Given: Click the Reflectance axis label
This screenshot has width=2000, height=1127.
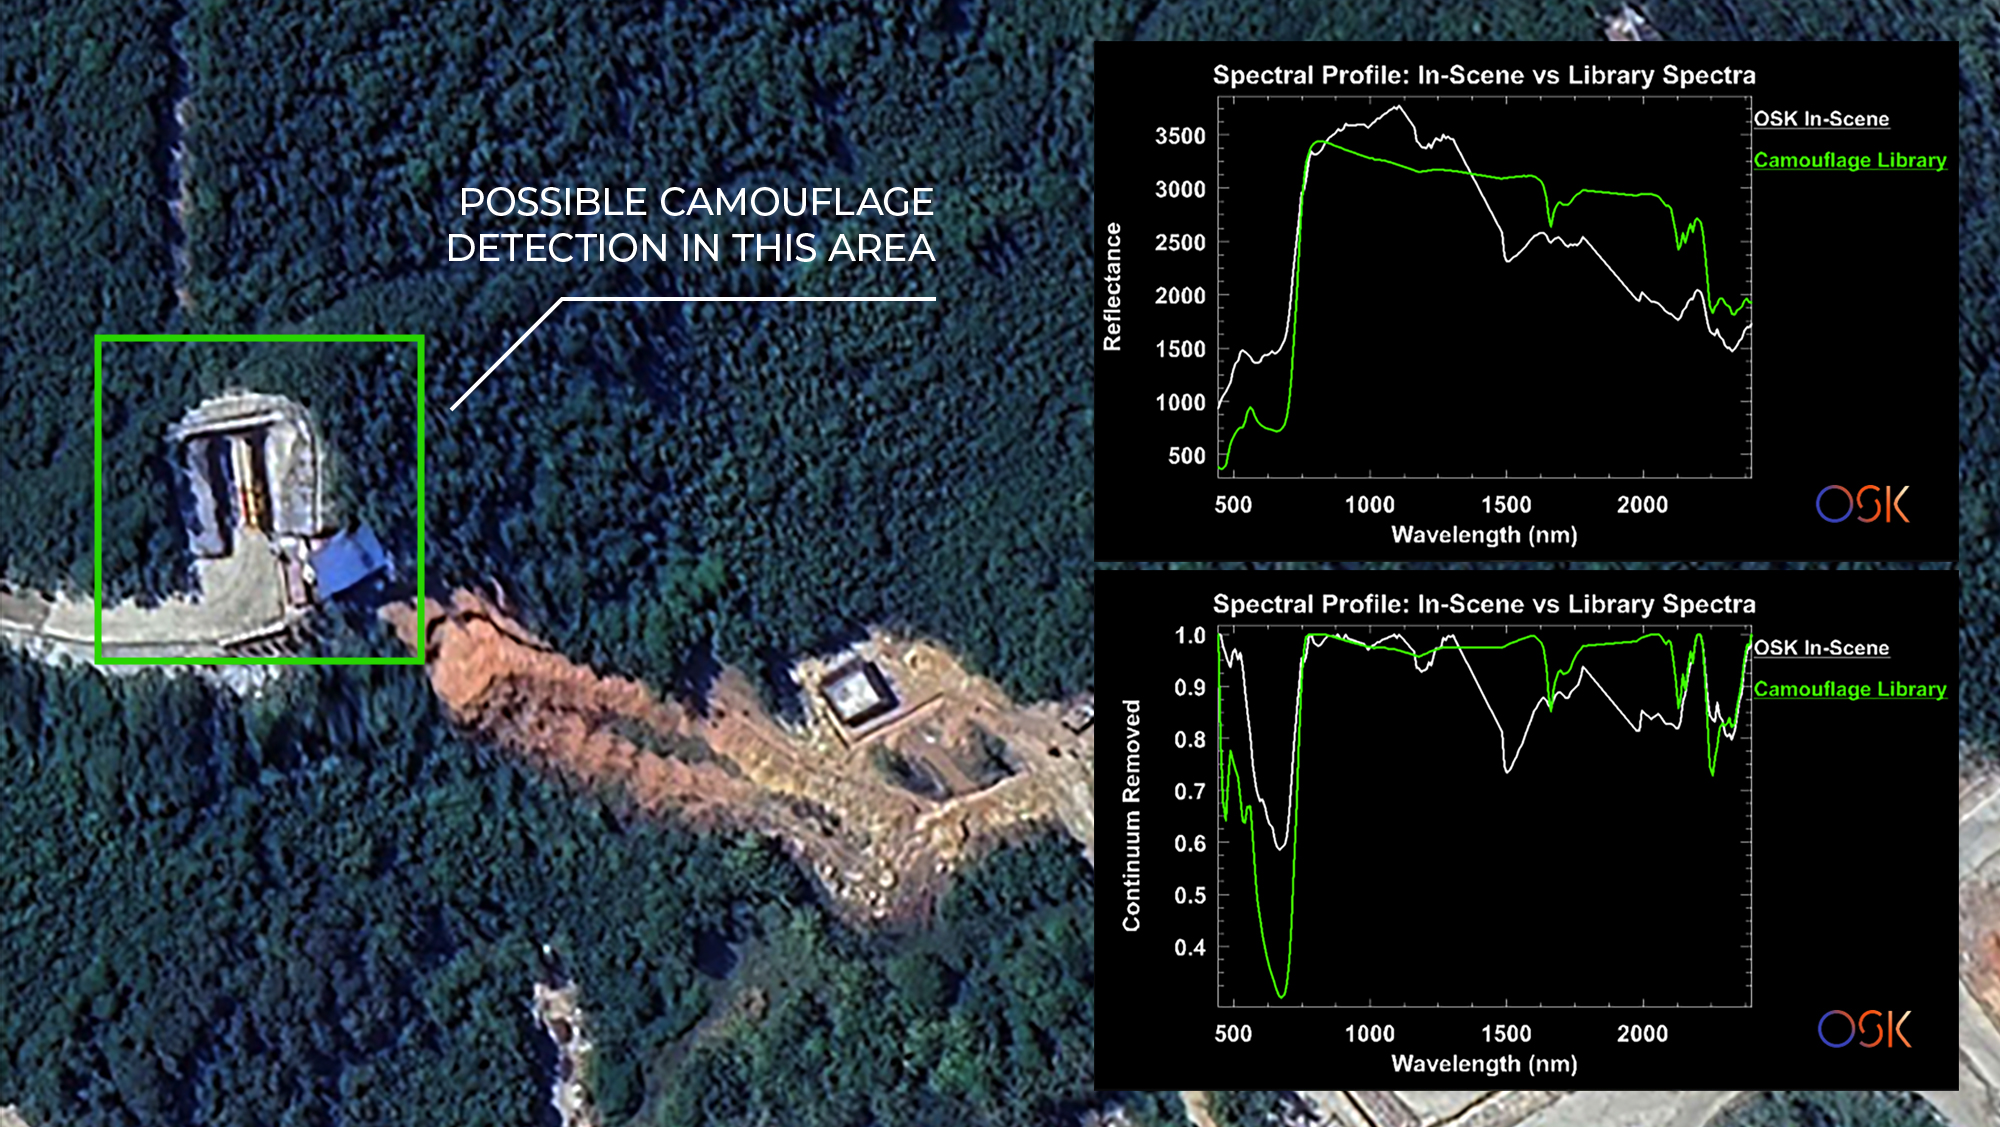Looking at the screenshot, I should [x=1112, y=287].
